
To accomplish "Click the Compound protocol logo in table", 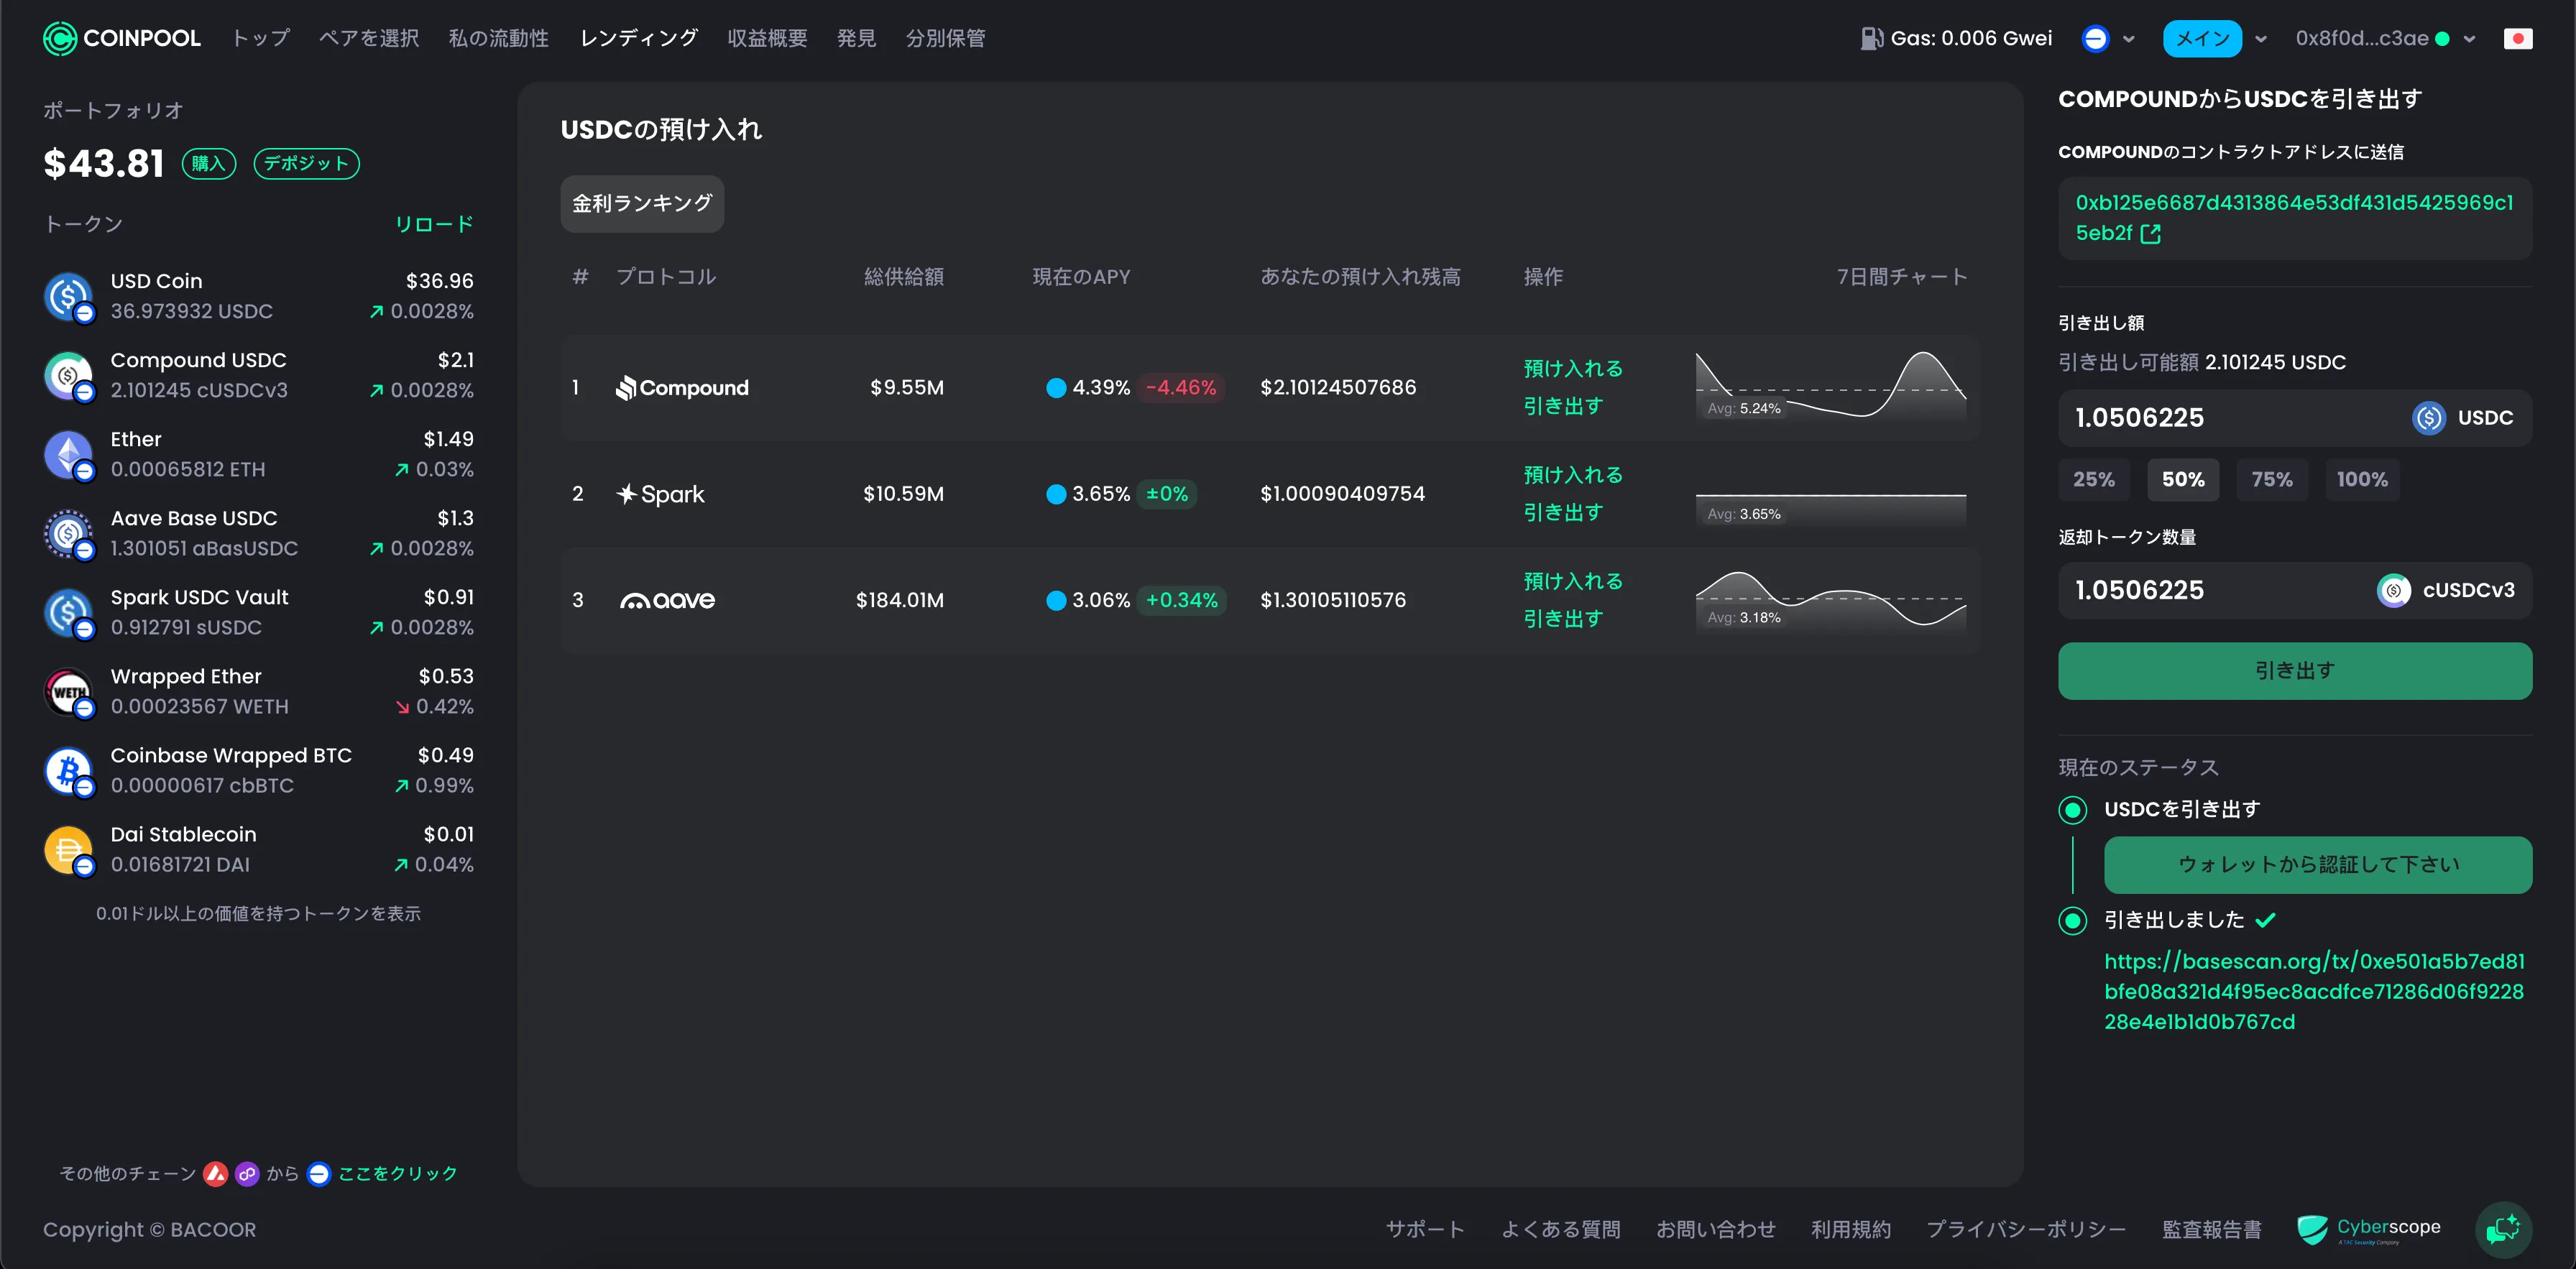I will click(682, 388).
